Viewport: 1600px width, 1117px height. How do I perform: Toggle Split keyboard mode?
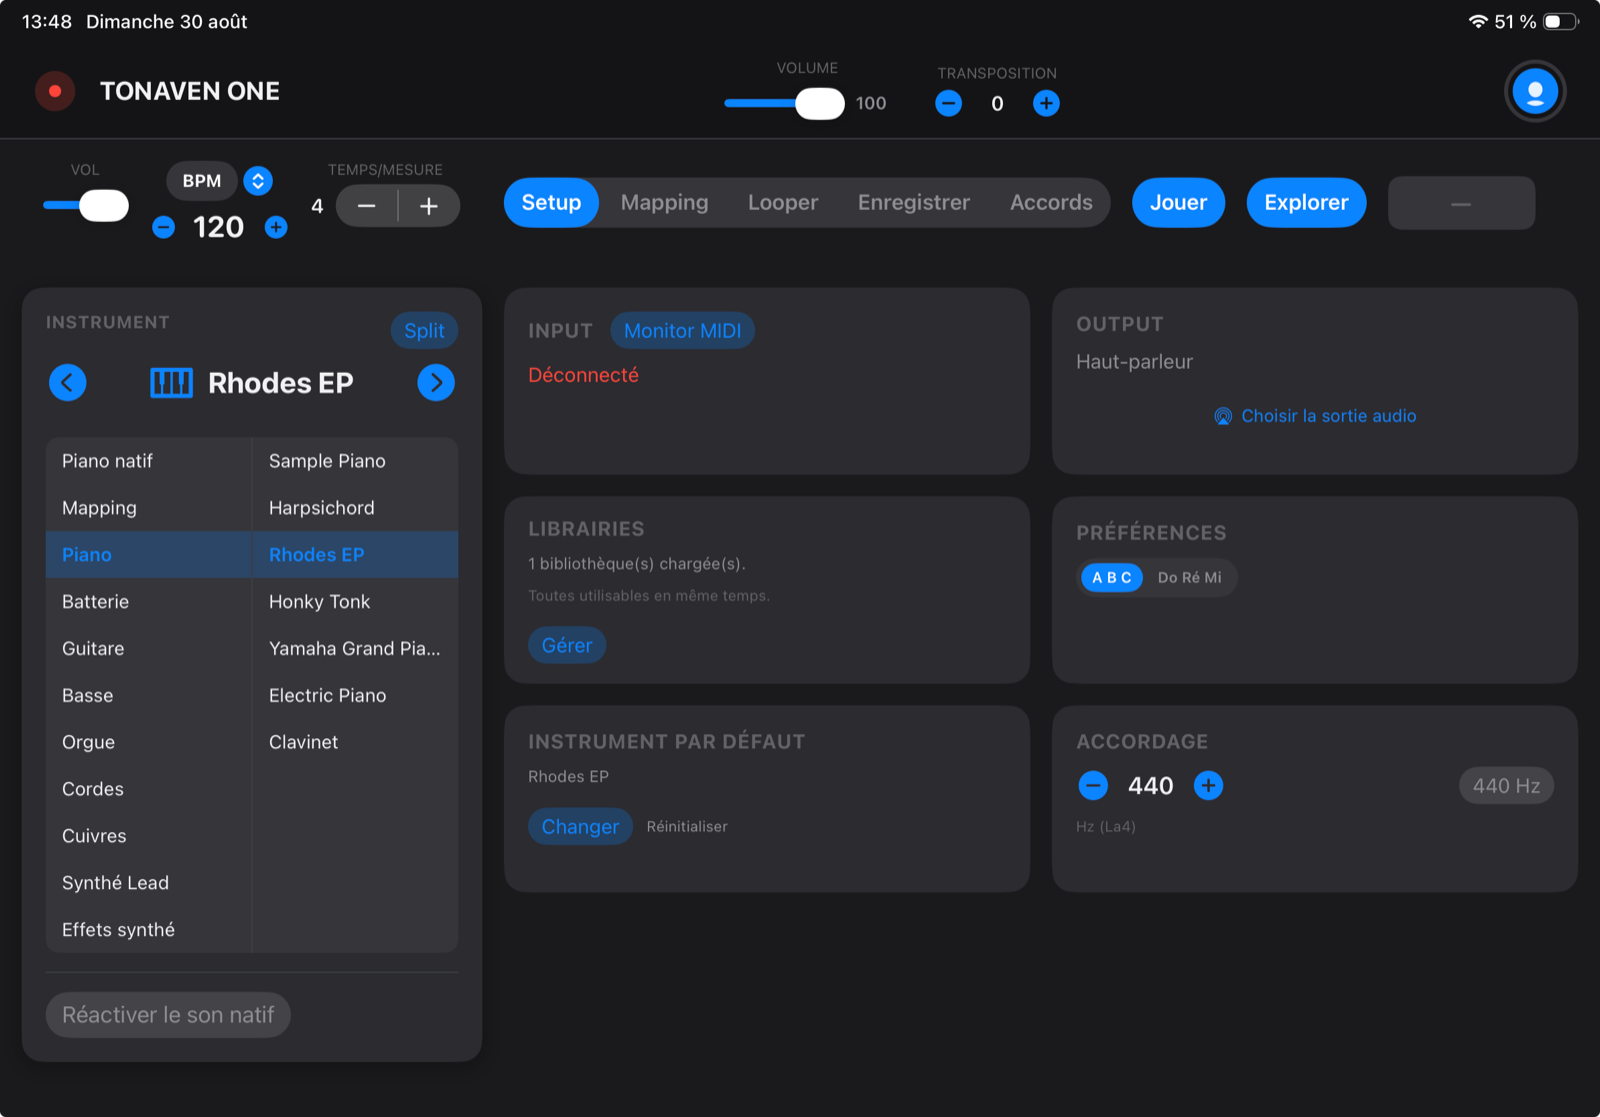pyautogui.click(x=424, y=331)
